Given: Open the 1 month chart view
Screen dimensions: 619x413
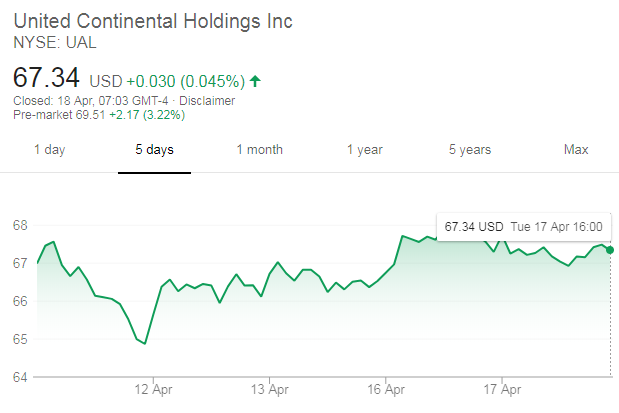Looking at the screenshot, I should (259, 150).
